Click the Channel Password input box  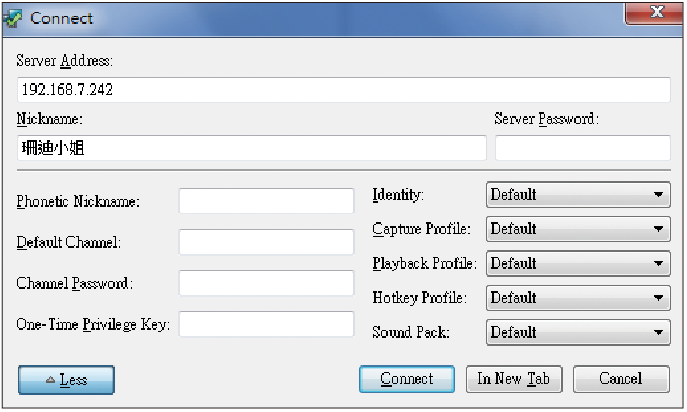266,283
